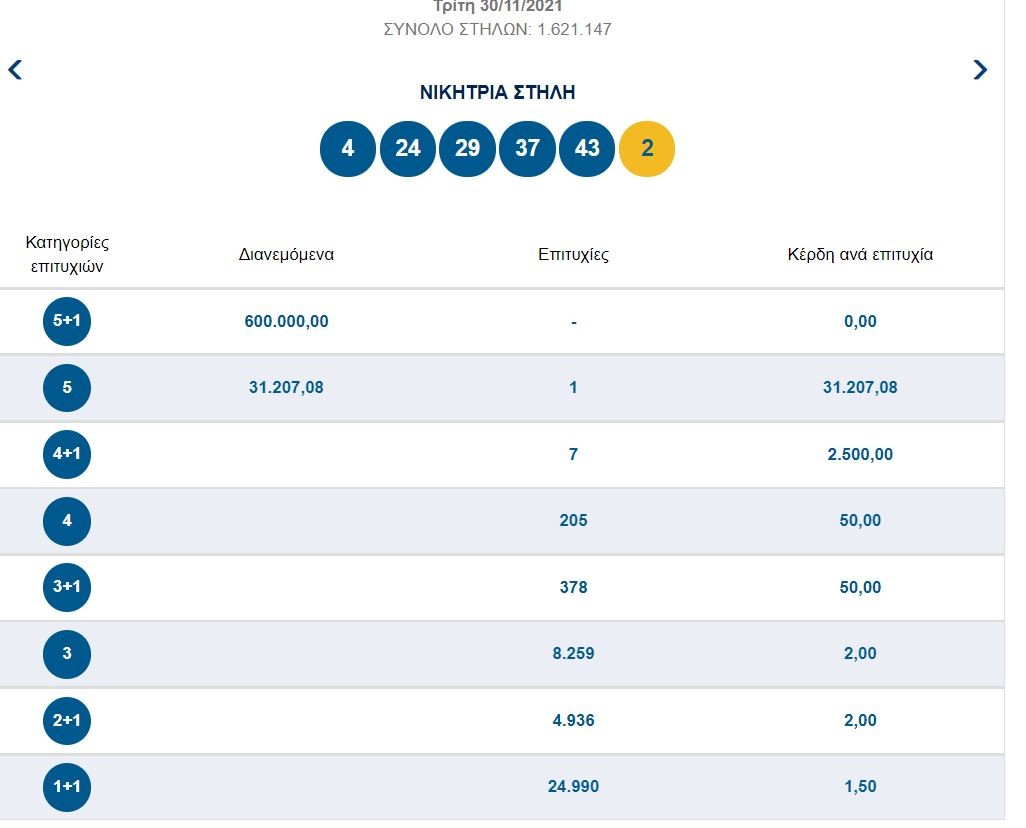This screenshot has height=828, width=1026.
Task: Click the 1+1 category badge
Action: (x=67, y=787)
